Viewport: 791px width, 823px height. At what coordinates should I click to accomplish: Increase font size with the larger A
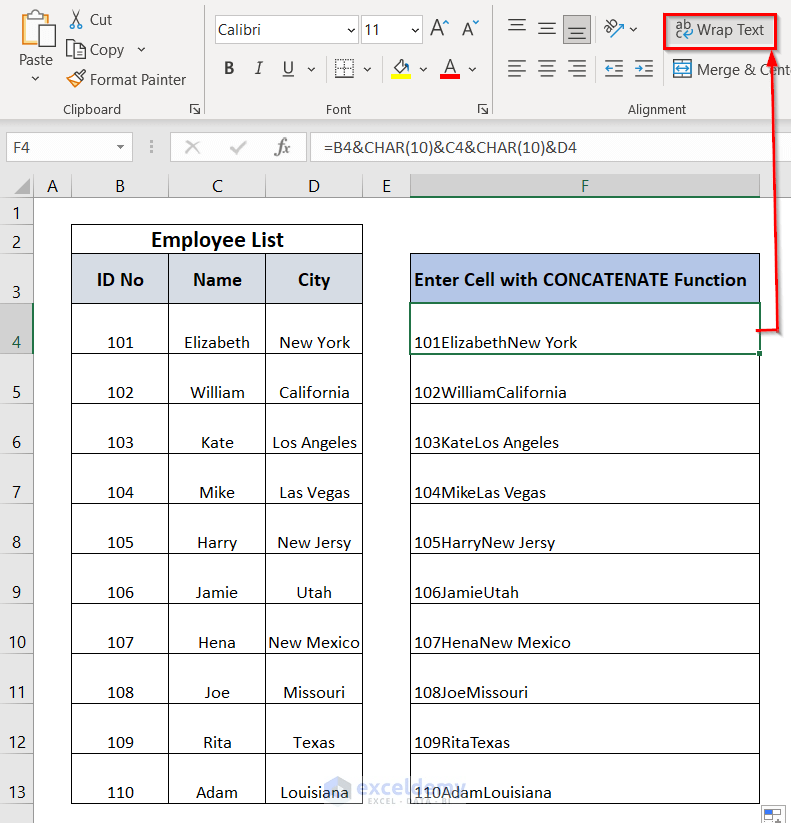(x=439, y=28)
